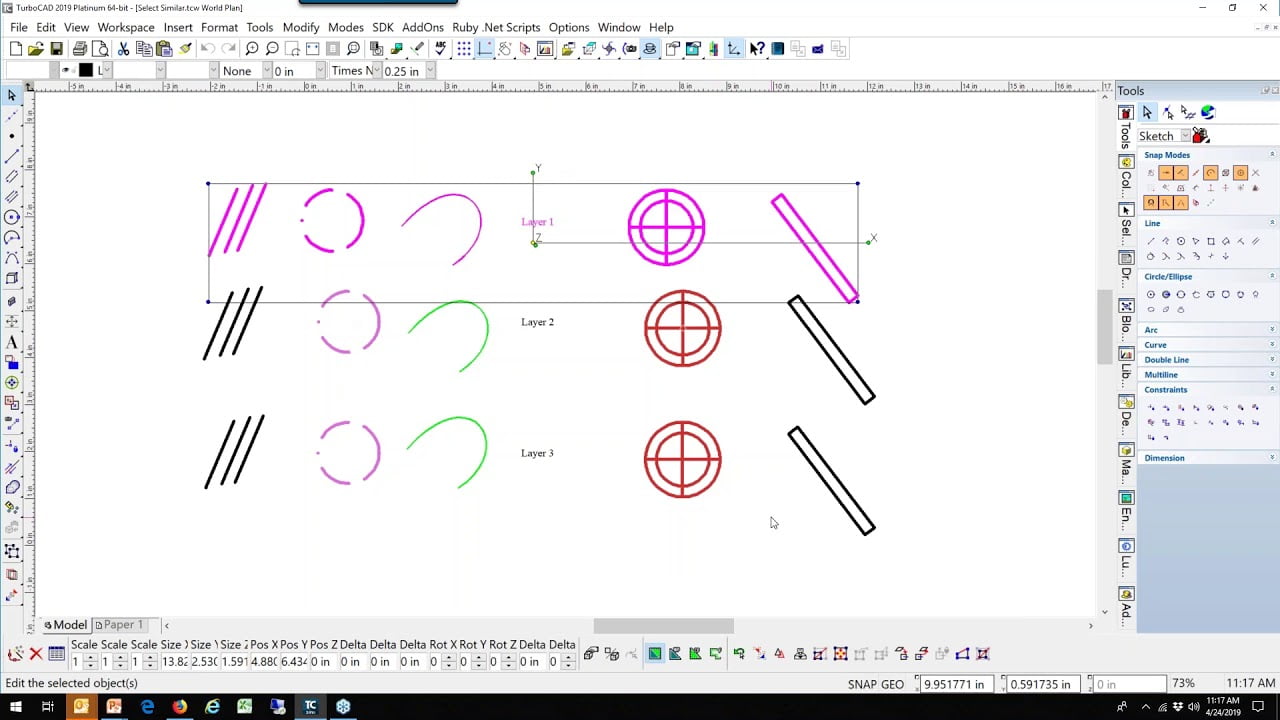
Task: Click the vertical scrollbar thumb of the drawing area
Action: point(1105,326)
